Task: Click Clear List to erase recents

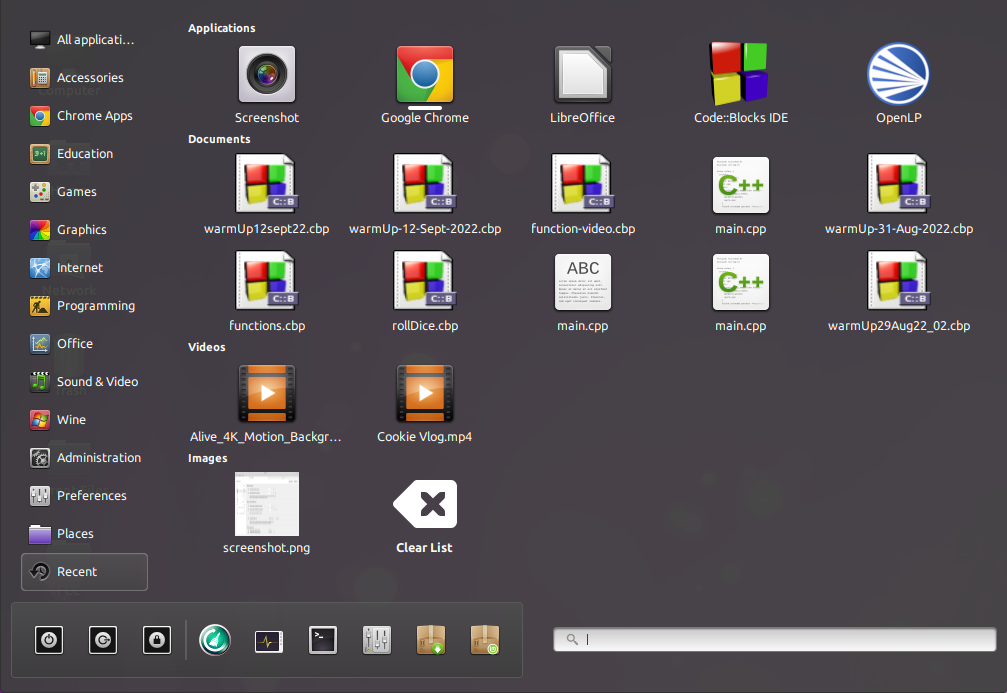Action: (x=425, y=516)
